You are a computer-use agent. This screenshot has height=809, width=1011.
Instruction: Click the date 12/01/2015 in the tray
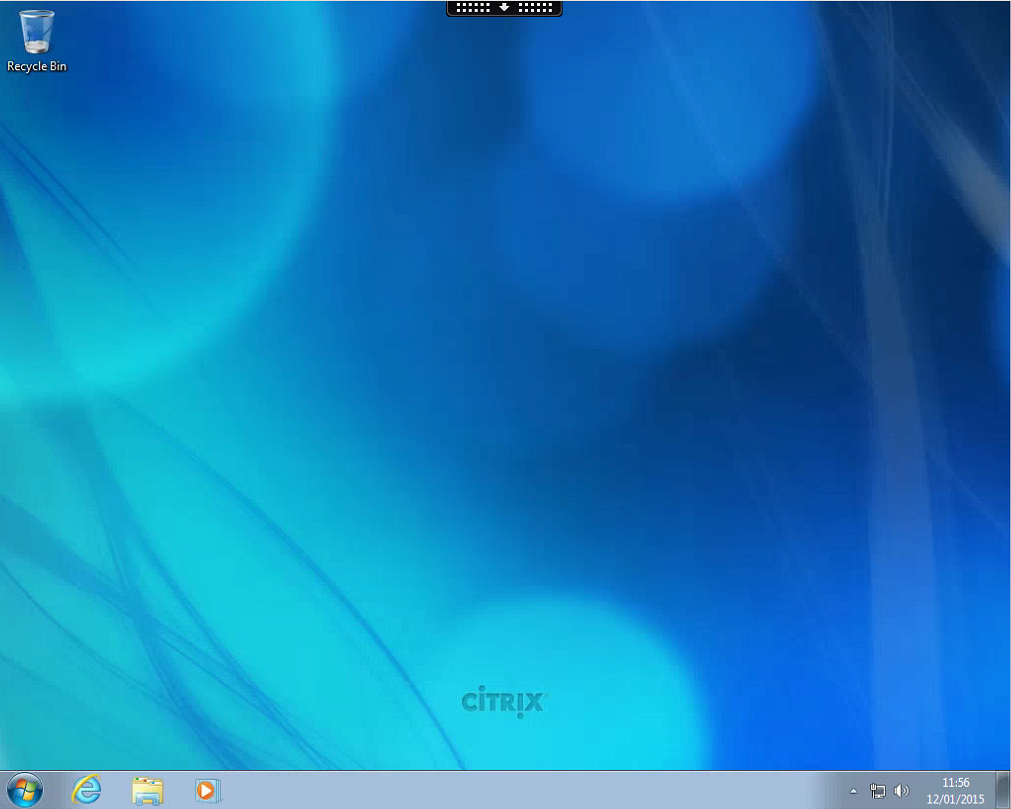point(956,799)
